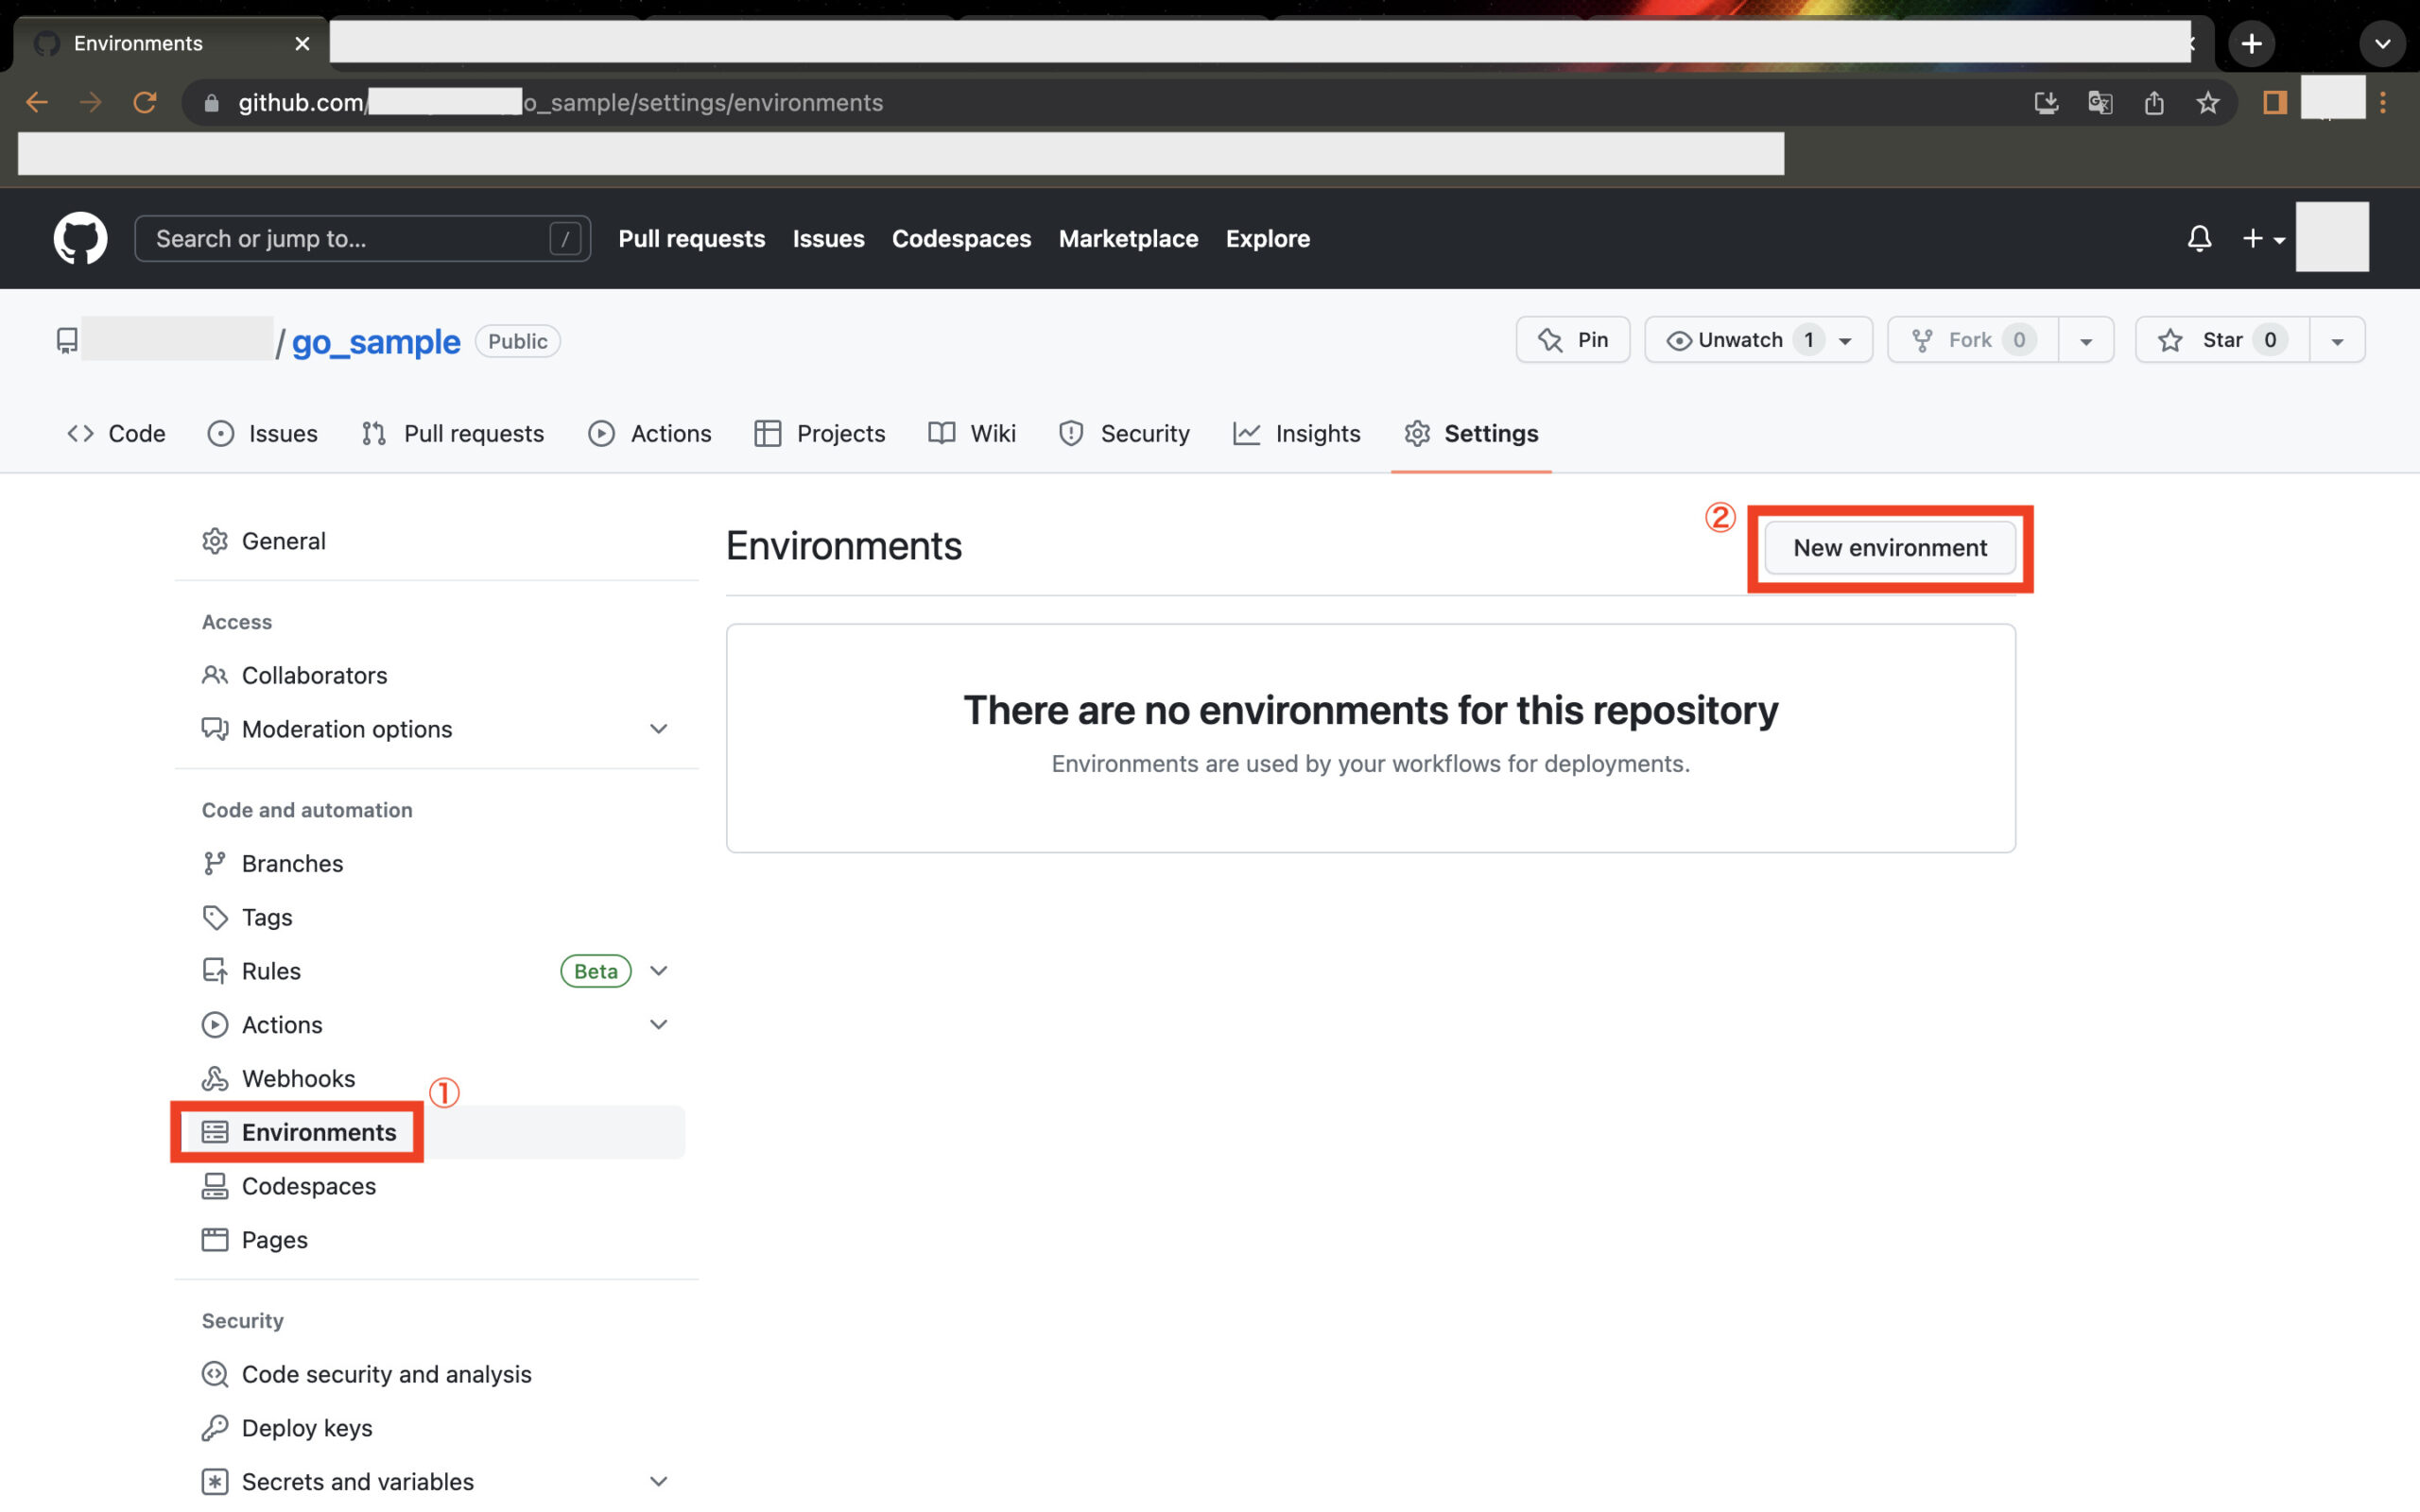2420x1512 pixels.
Task: Click the translate page icon
Action: pyautogui.click(x=2100, y=102)
